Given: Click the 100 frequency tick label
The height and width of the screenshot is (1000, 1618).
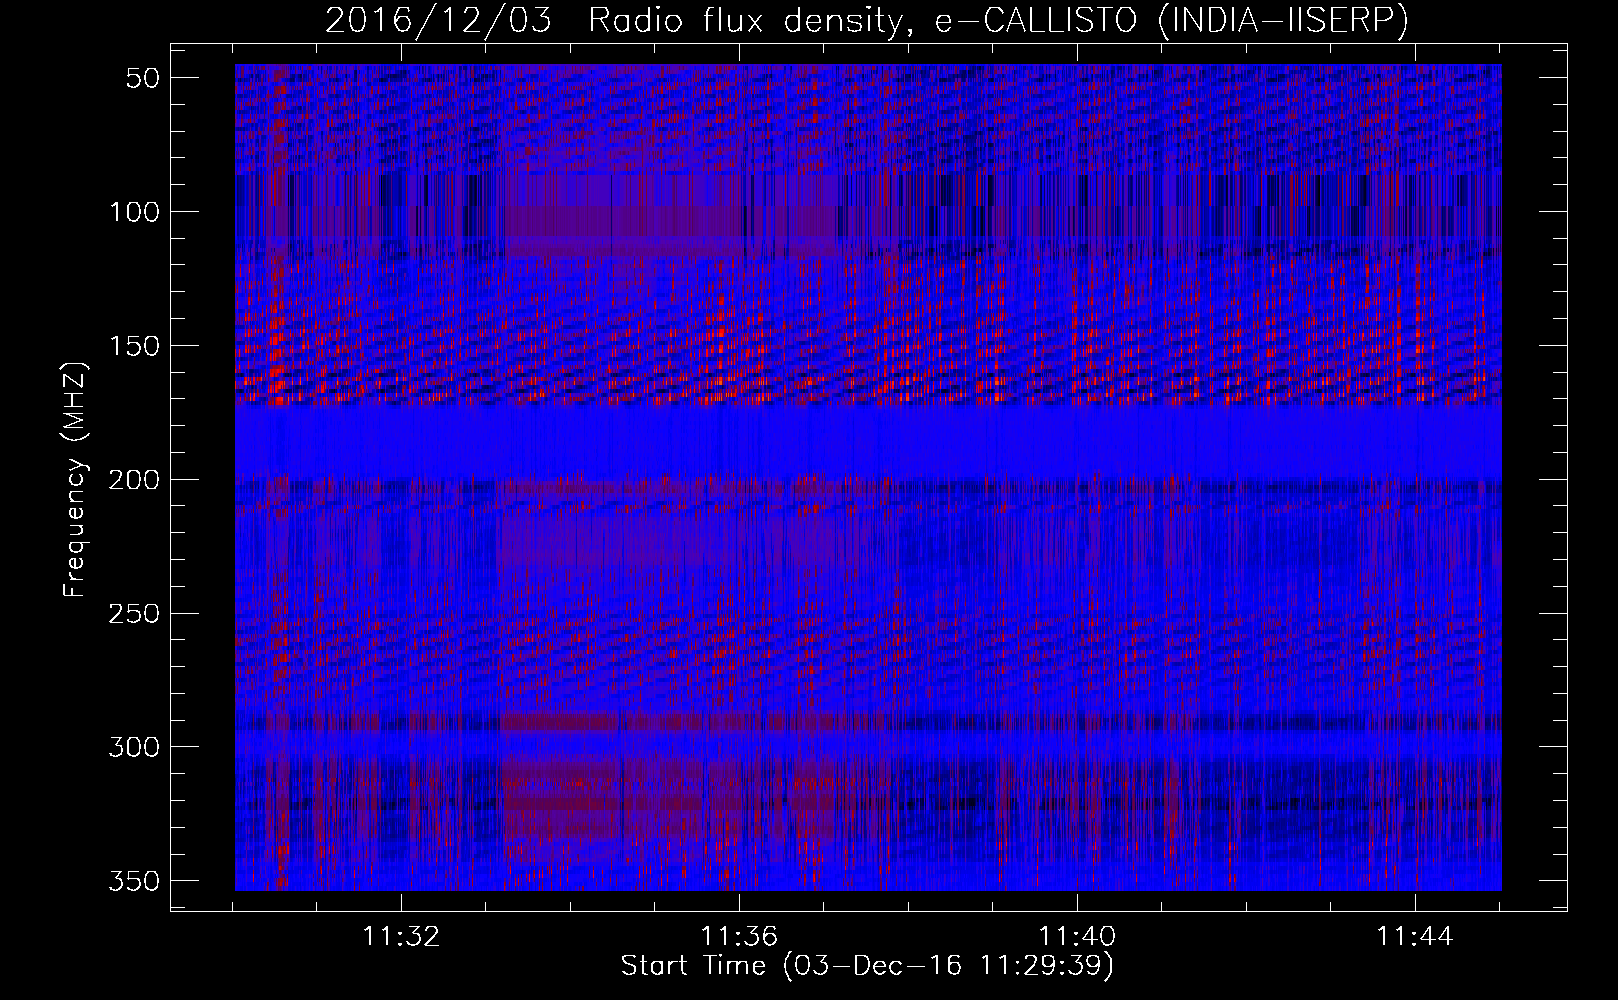Looking at the screenshot, I should click(x=134, y=212).
